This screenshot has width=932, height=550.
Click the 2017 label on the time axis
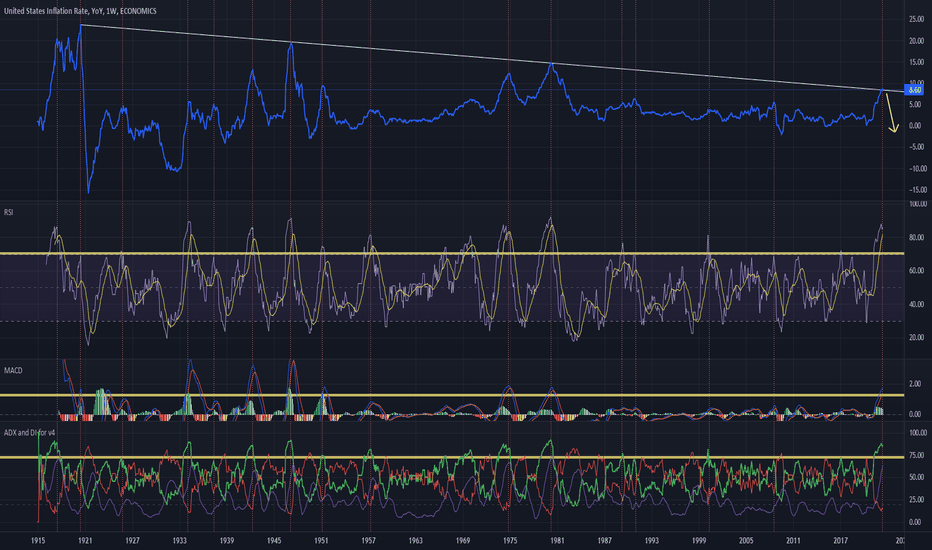tap(840, 540)
